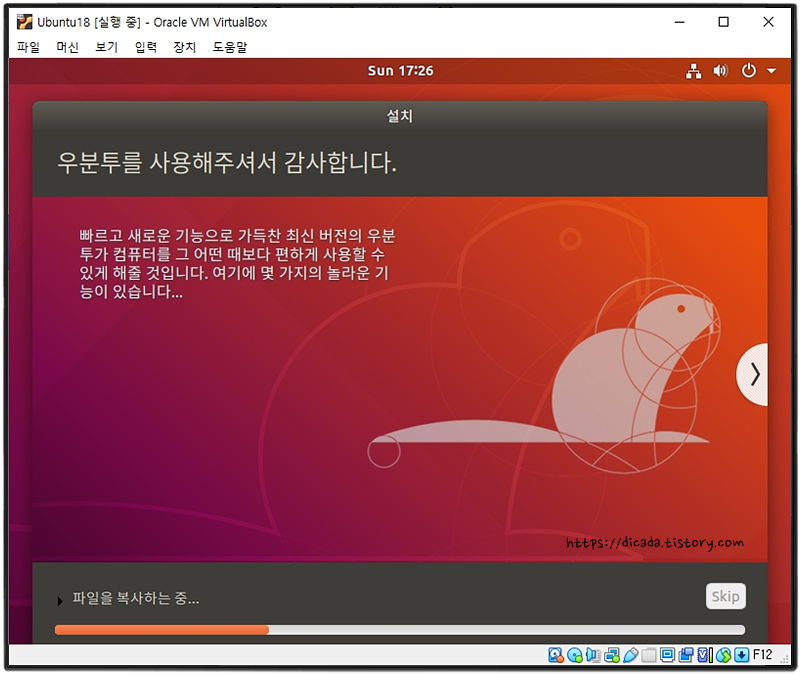Open the 장치 menu
Viewport: 802px width, 675px height.
[x=185, y=47]
